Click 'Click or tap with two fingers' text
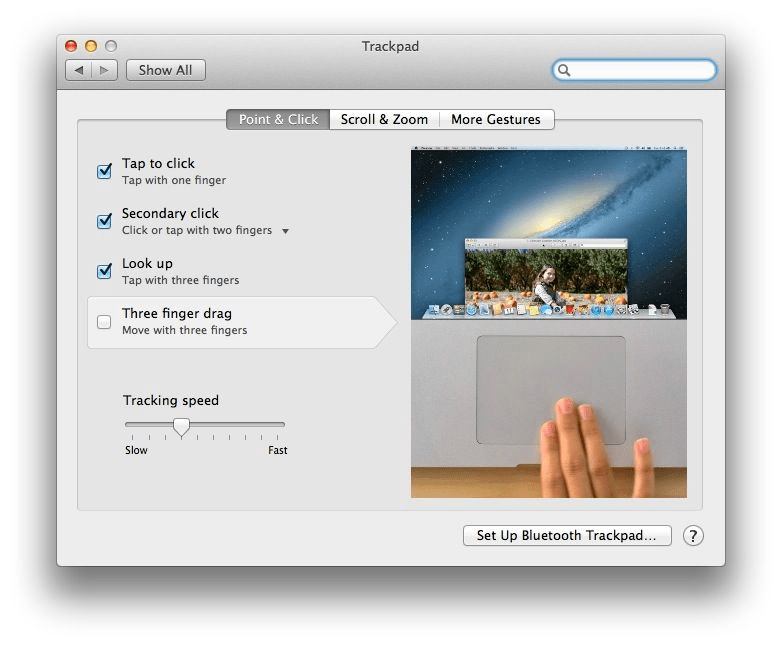The image size is (782, 645). (x=197, y=230)
